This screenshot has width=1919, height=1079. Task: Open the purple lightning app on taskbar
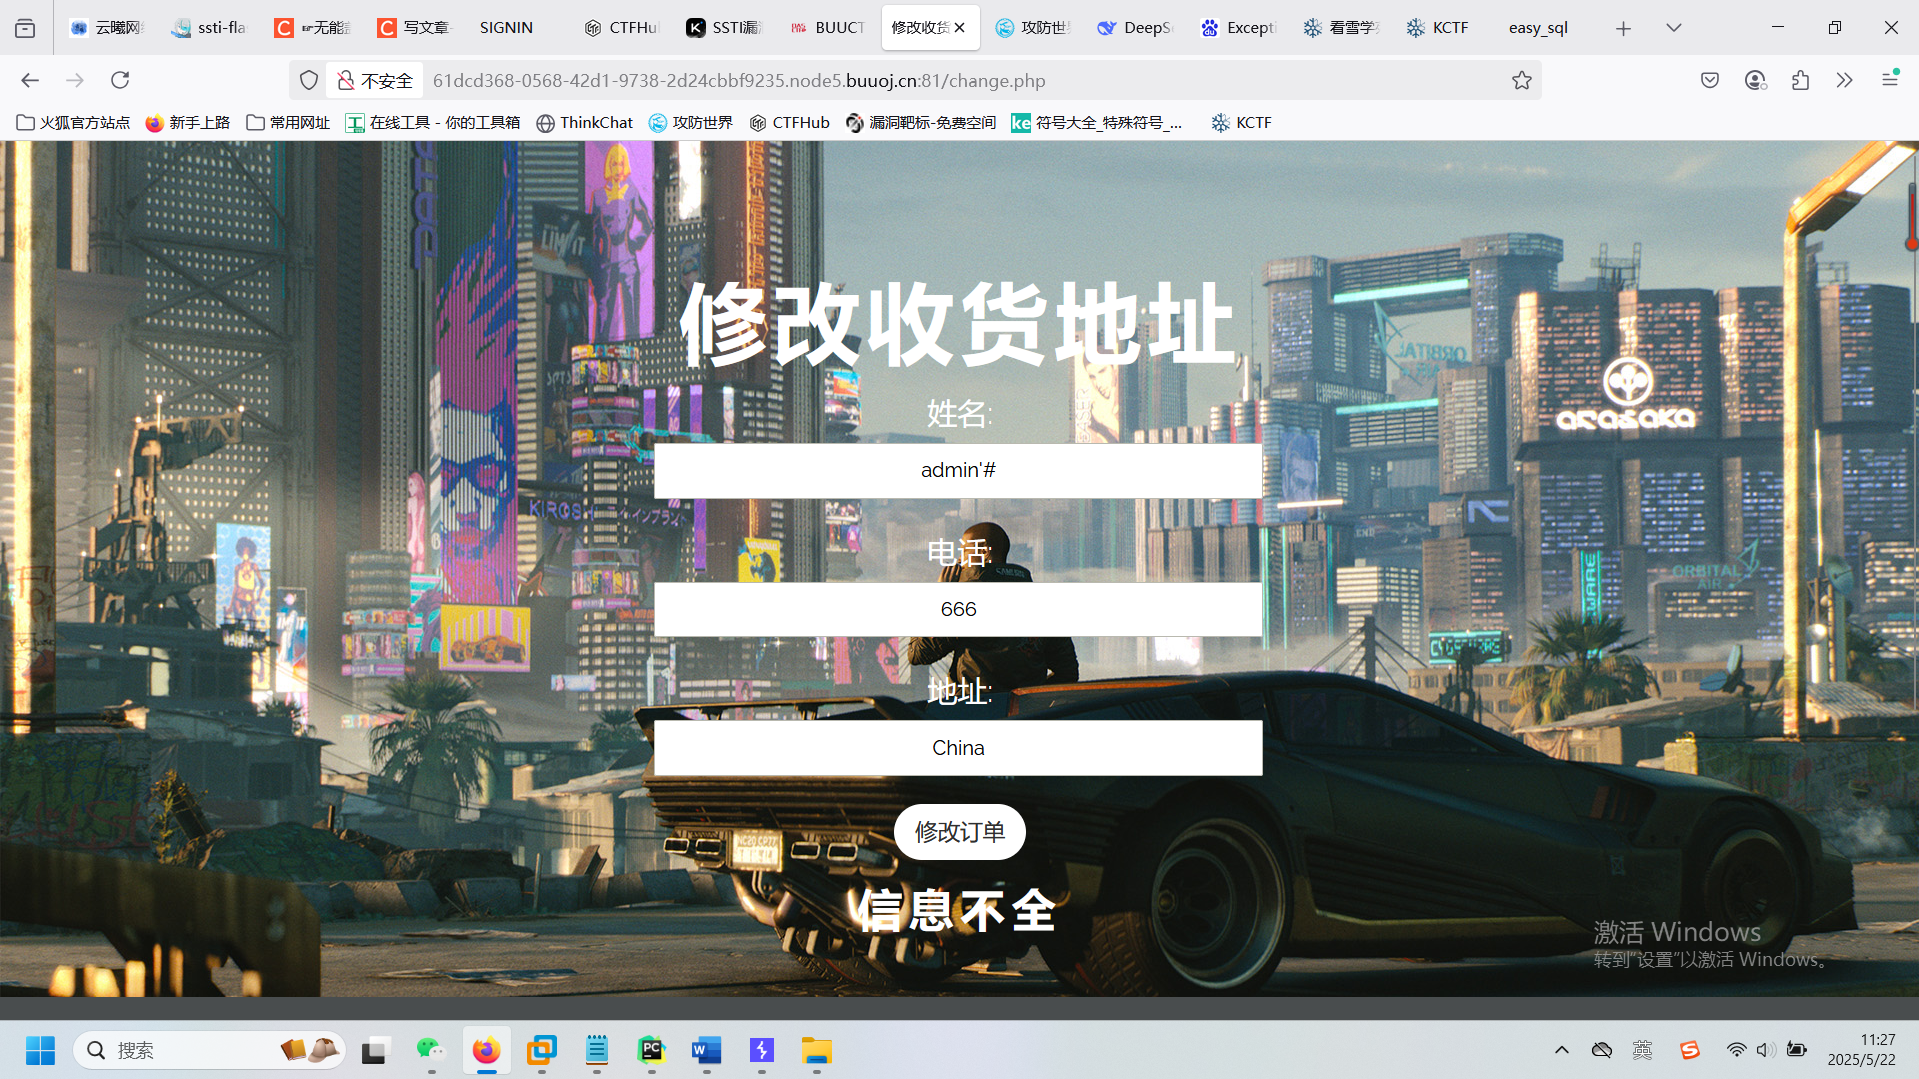pos(762,1050)
